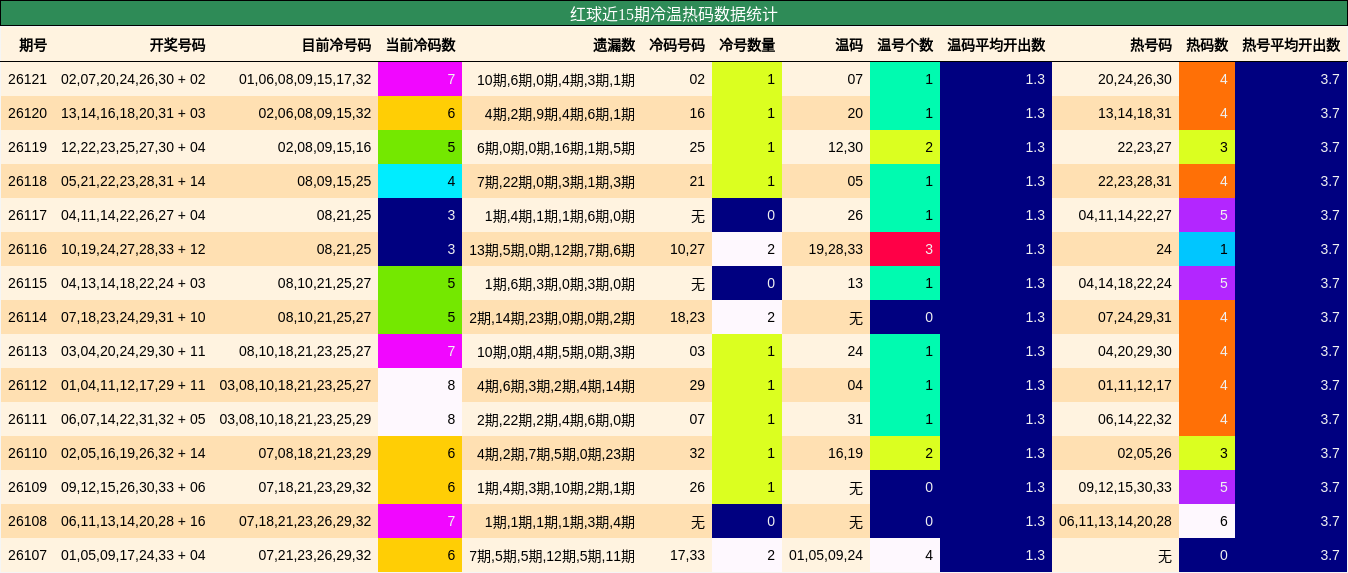Select red warm count 3 in row 26116

pos(905,249)
